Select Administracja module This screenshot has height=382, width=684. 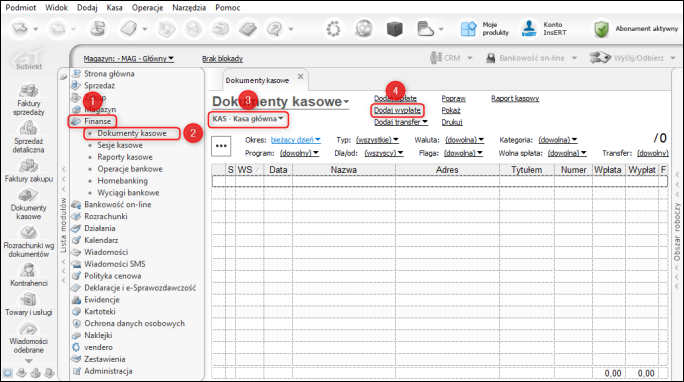coord(108,371)
